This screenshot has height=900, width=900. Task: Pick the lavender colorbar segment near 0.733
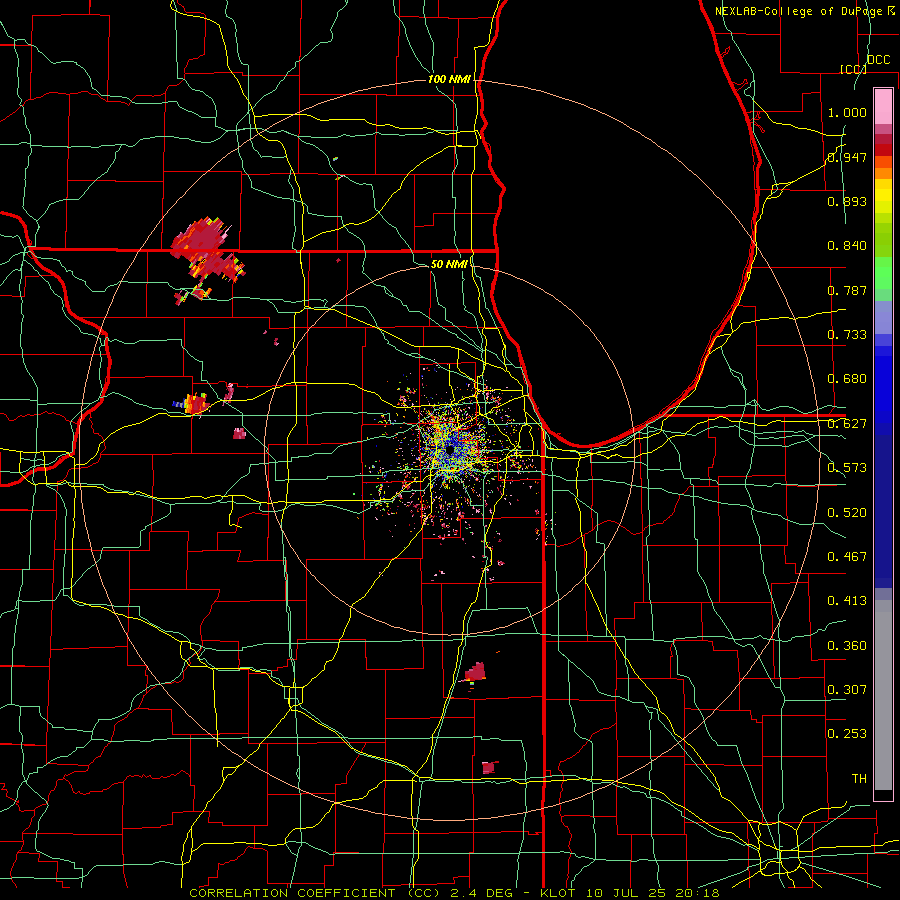883,318
